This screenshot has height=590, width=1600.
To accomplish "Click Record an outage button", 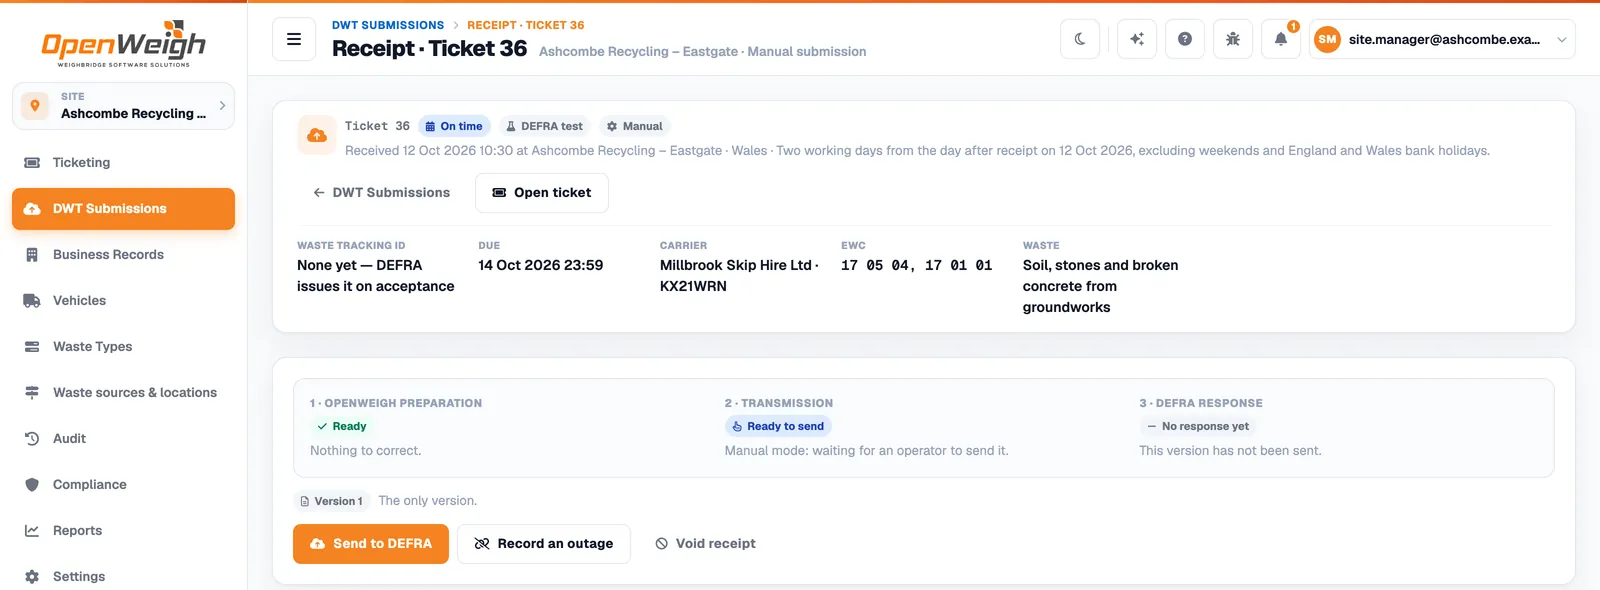I will (x=544, y=544).
